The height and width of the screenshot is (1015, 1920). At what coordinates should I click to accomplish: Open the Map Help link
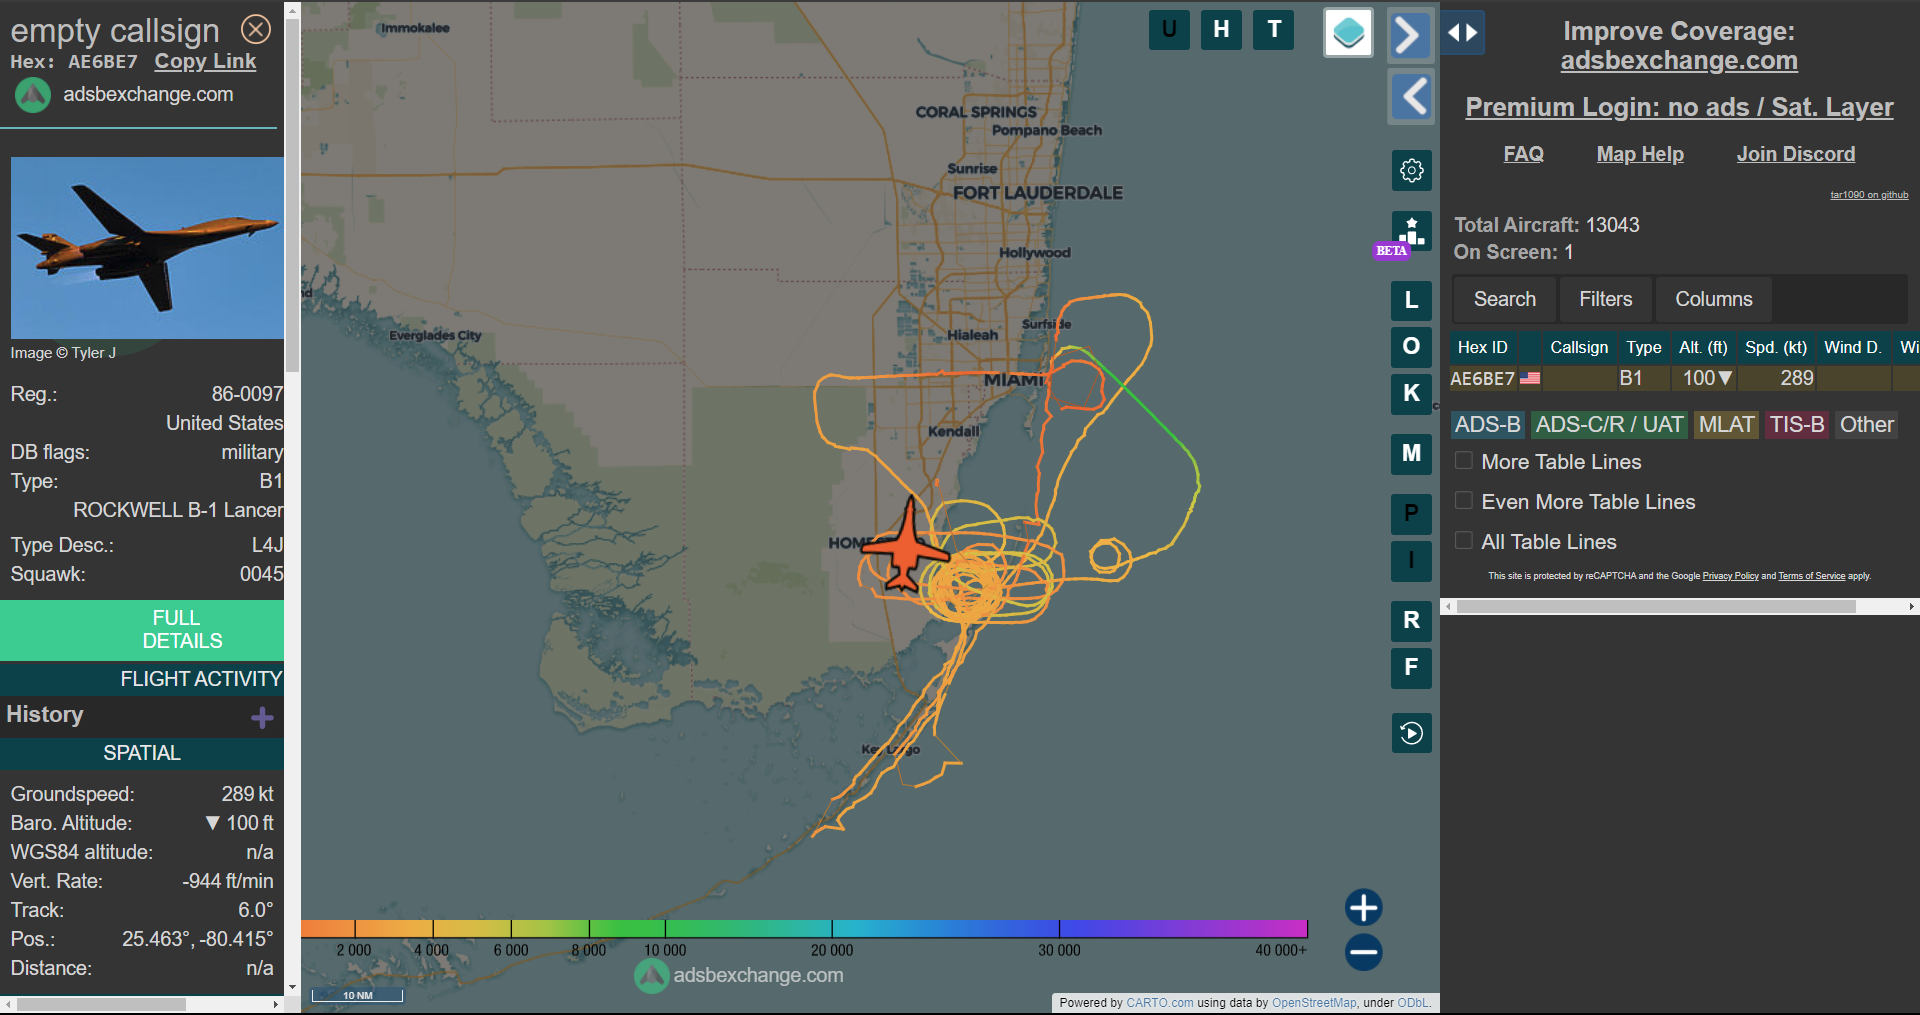coord(1640,154)
